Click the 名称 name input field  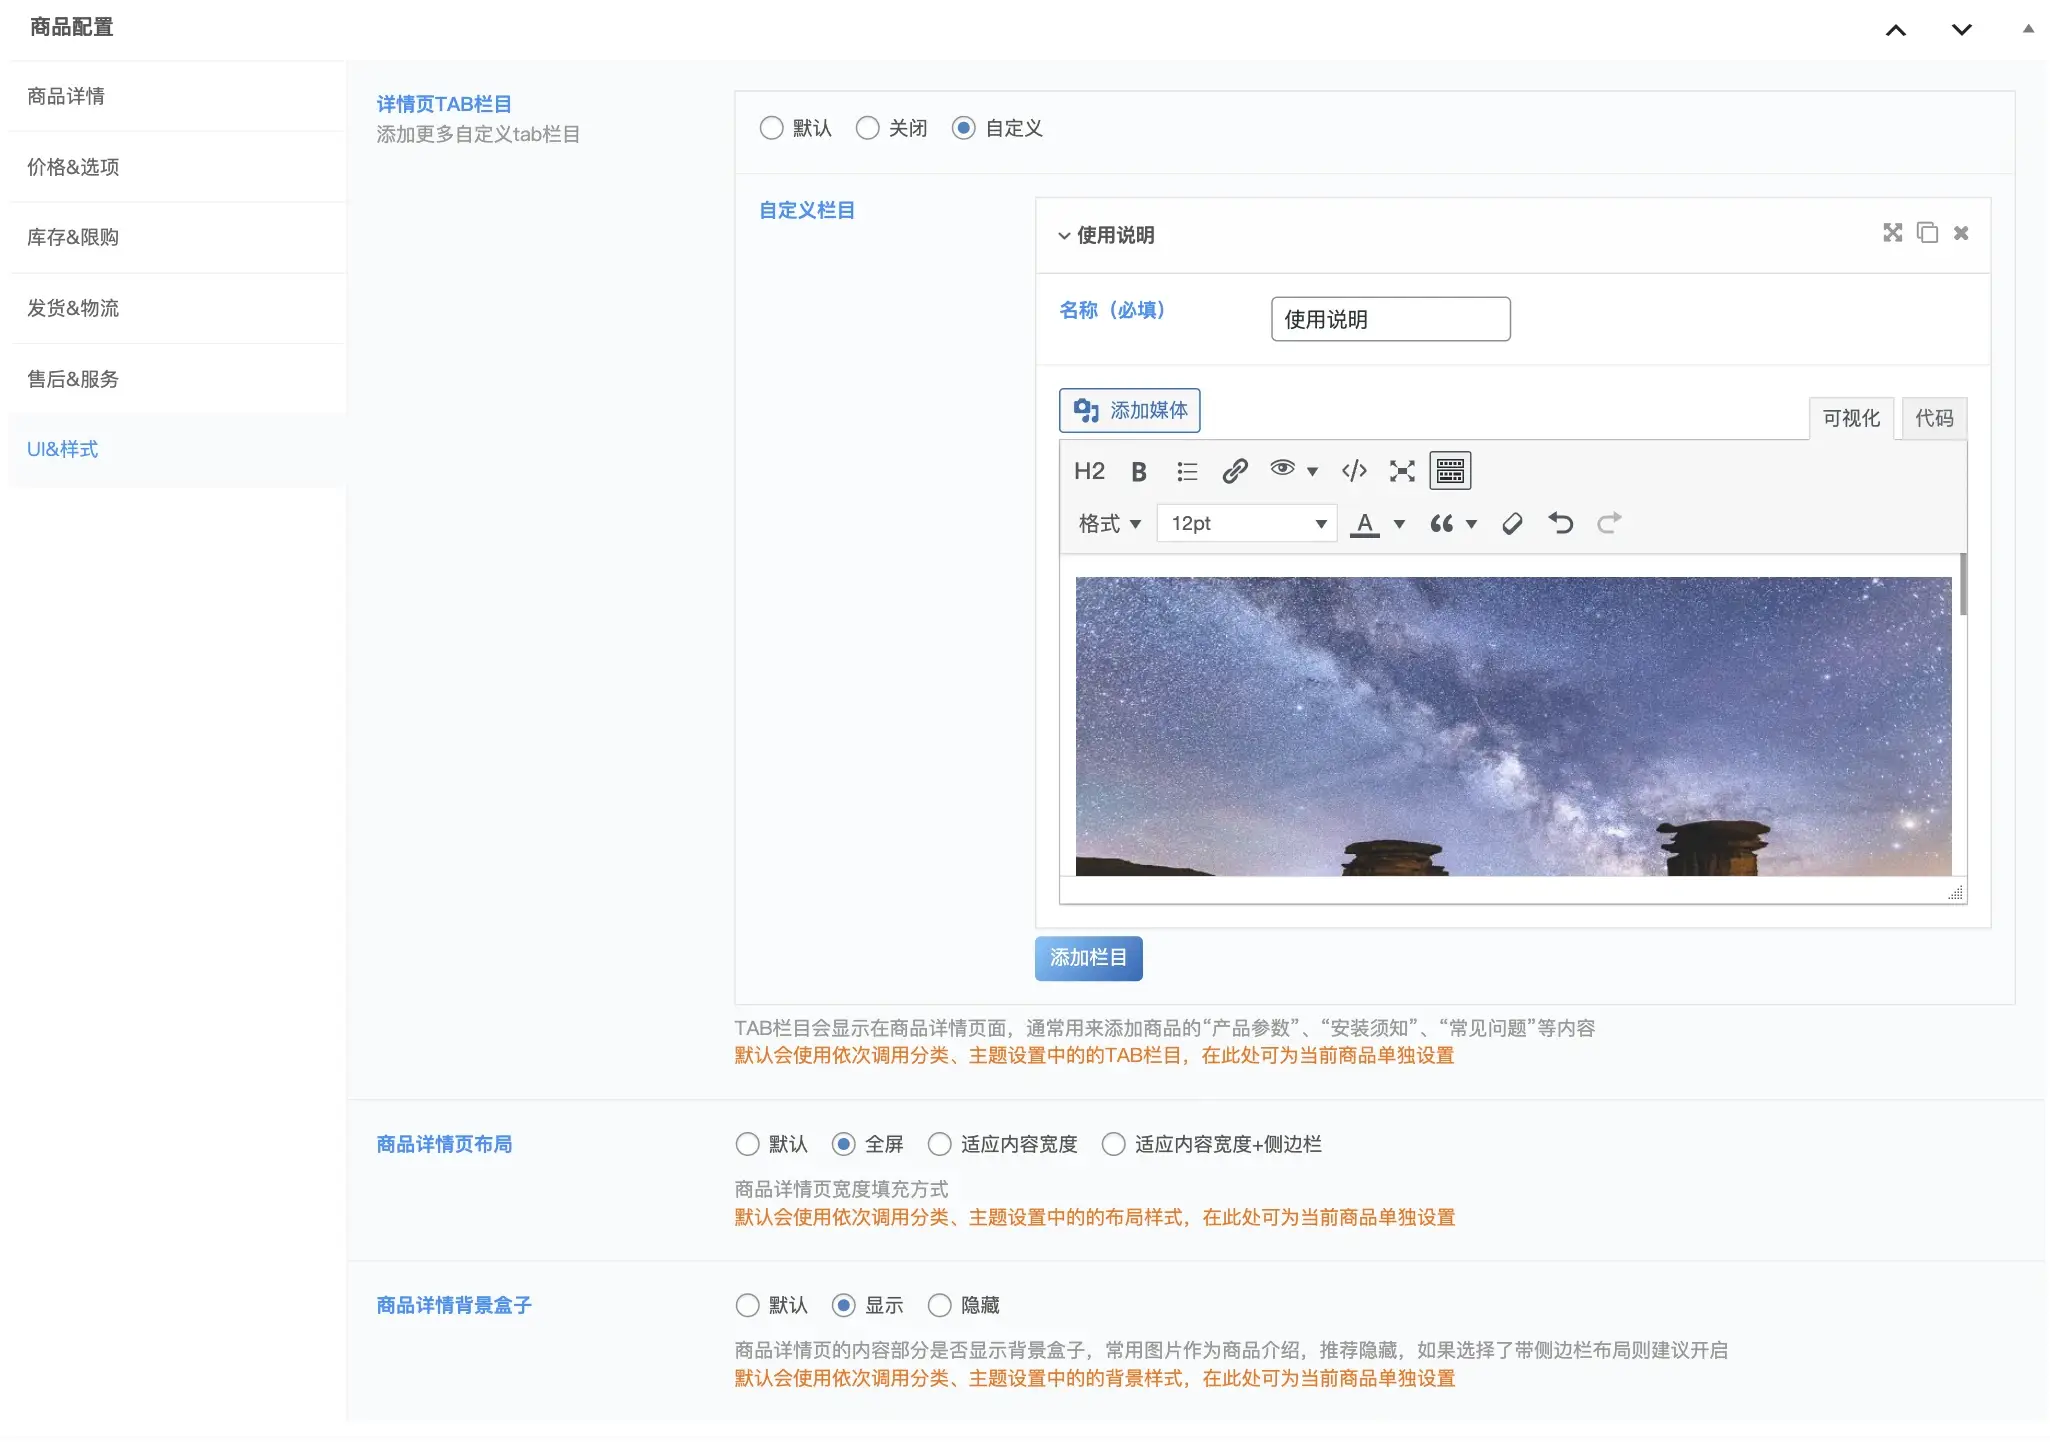coord(1390,319)
